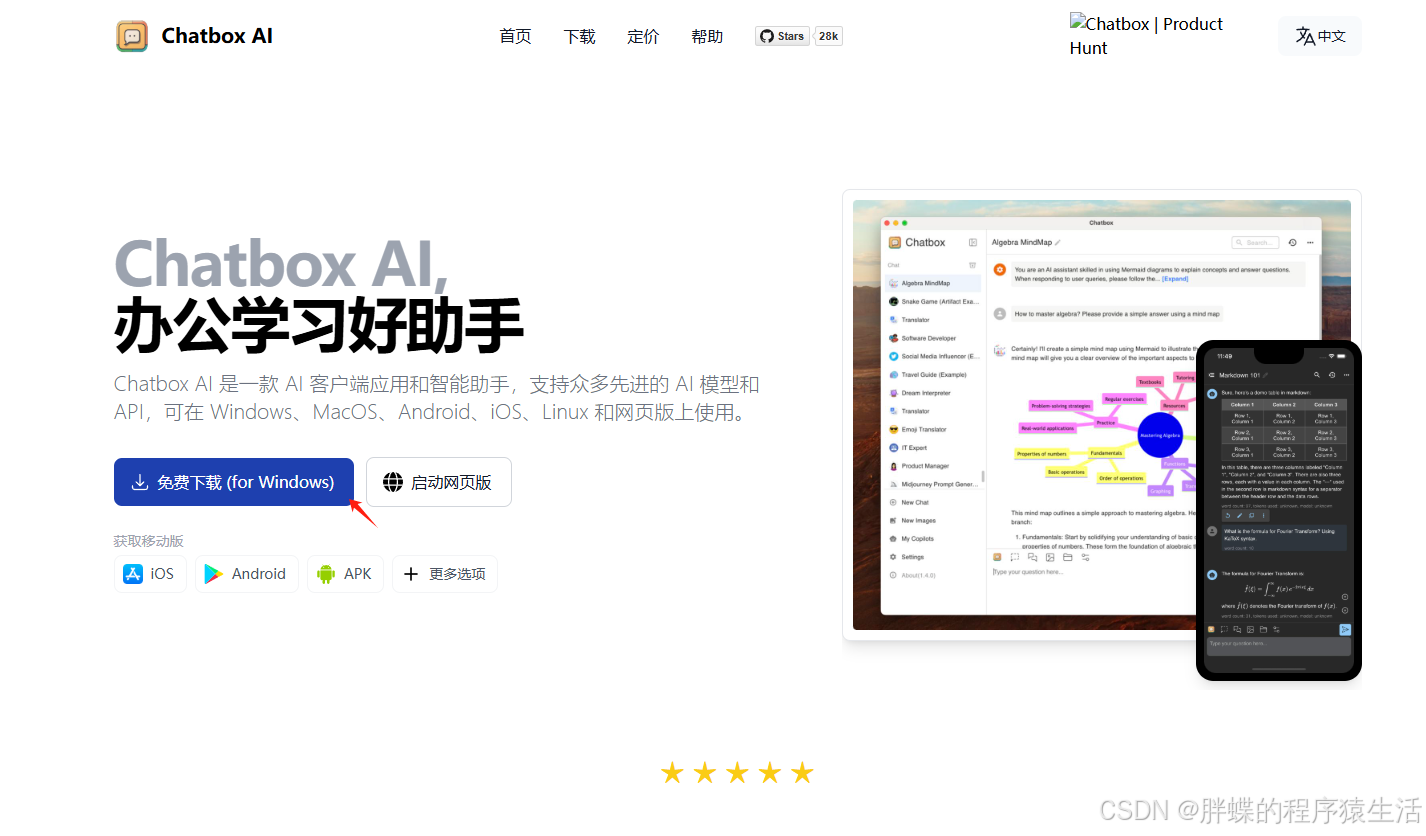Click the 获取移动版 label

point(149,541)
